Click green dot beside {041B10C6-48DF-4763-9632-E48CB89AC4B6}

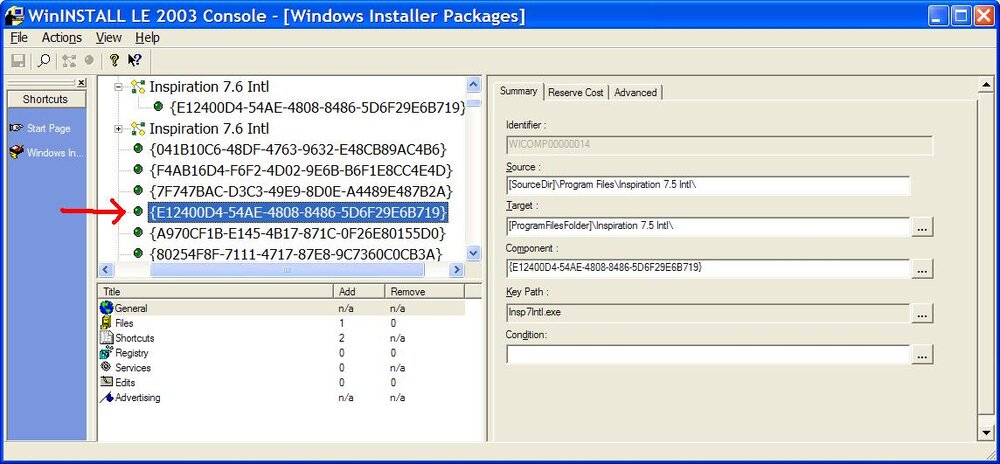point(138,149)
